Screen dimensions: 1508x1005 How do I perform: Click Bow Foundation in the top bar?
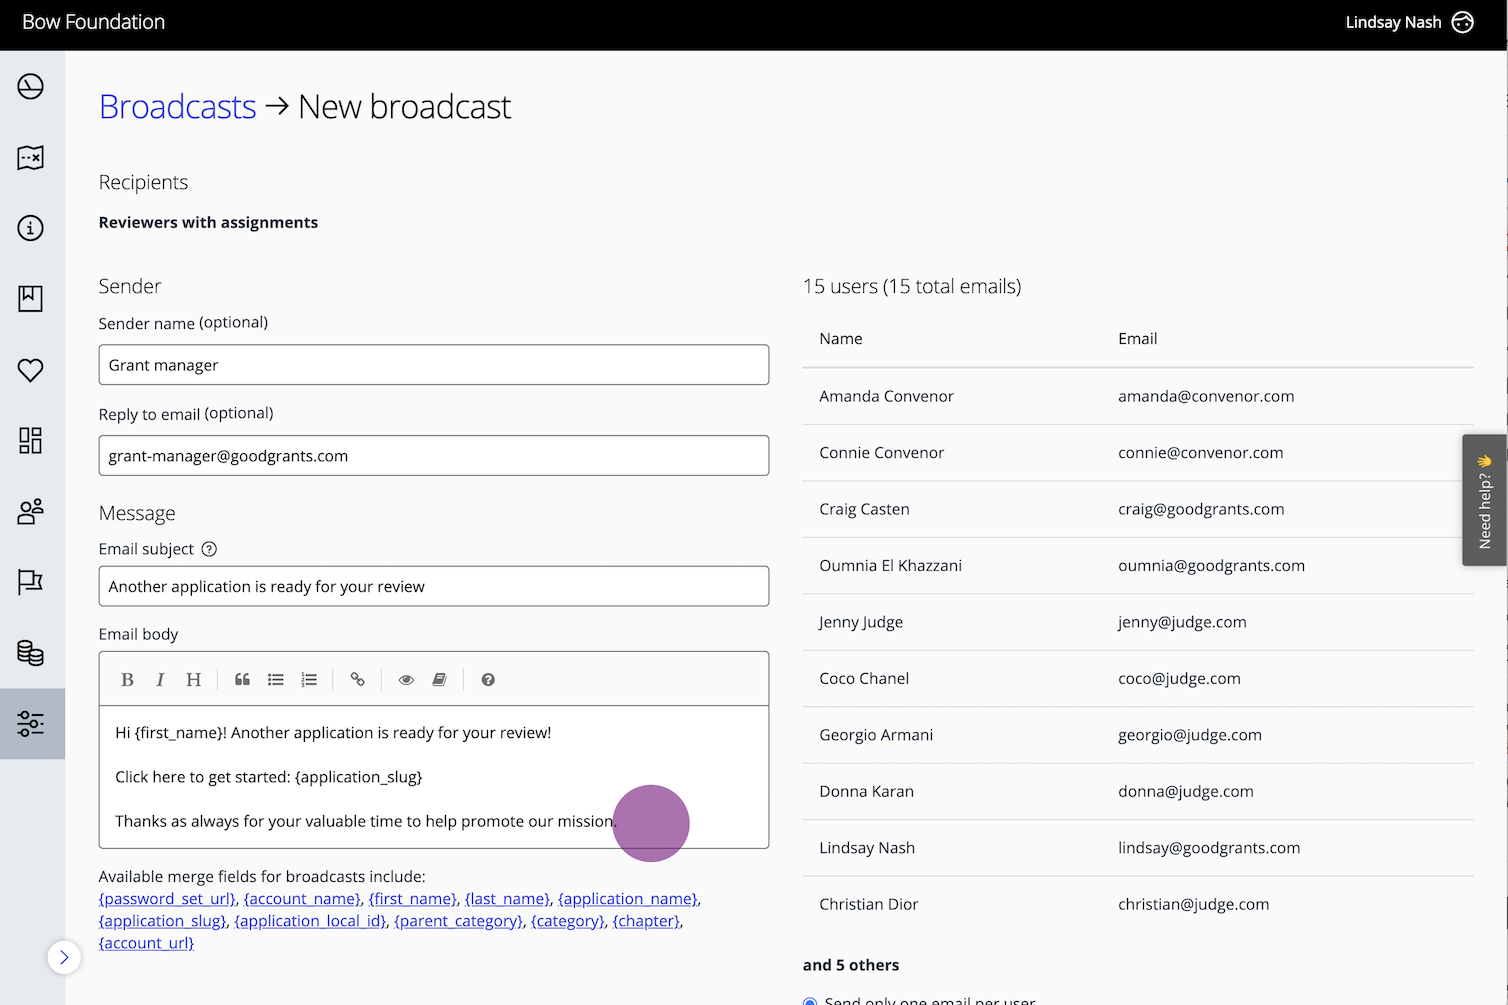click(x=93, y=21)
